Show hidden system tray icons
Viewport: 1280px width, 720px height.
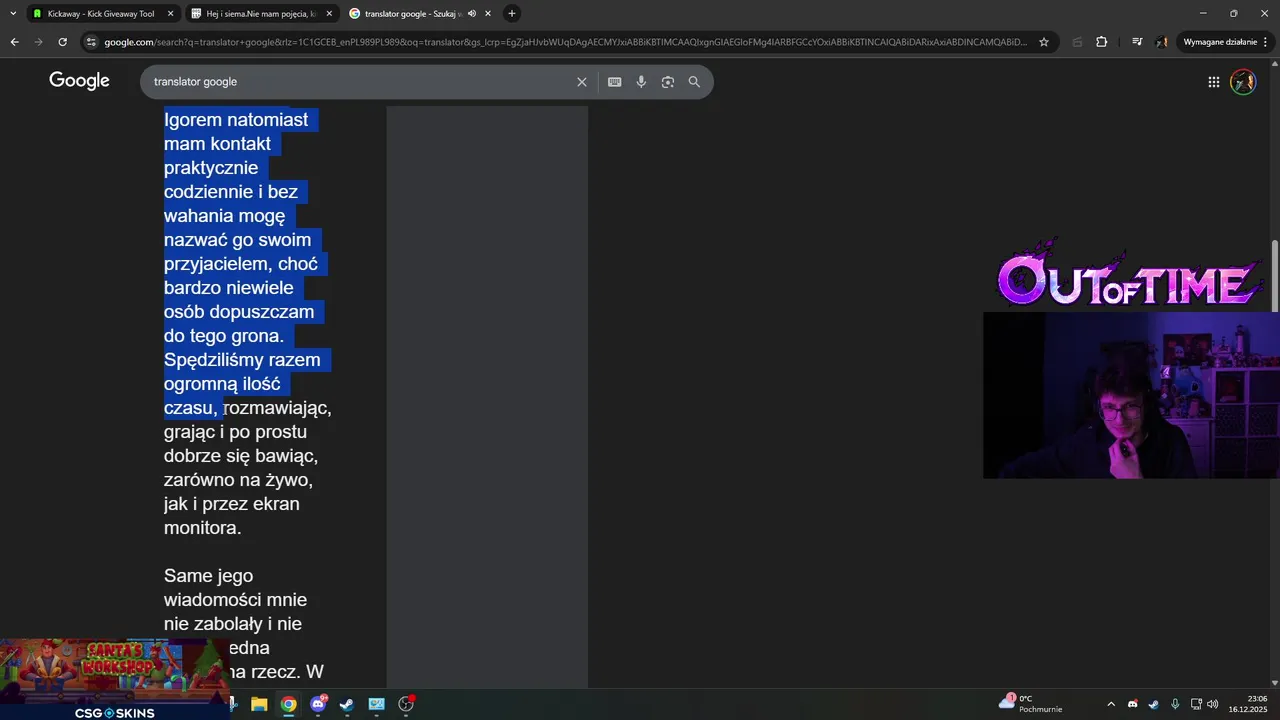(1110, 704)
